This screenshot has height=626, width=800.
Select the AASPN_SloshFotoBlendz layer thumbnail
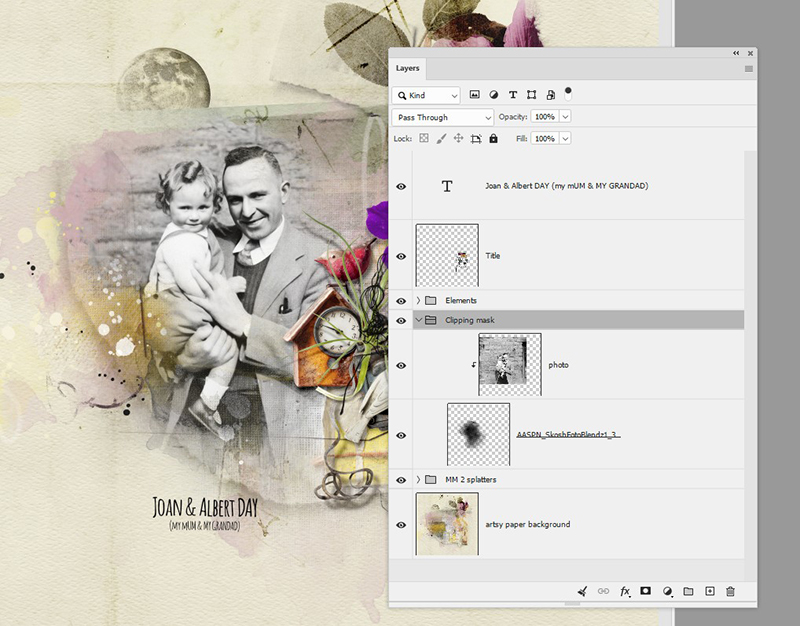479,434
